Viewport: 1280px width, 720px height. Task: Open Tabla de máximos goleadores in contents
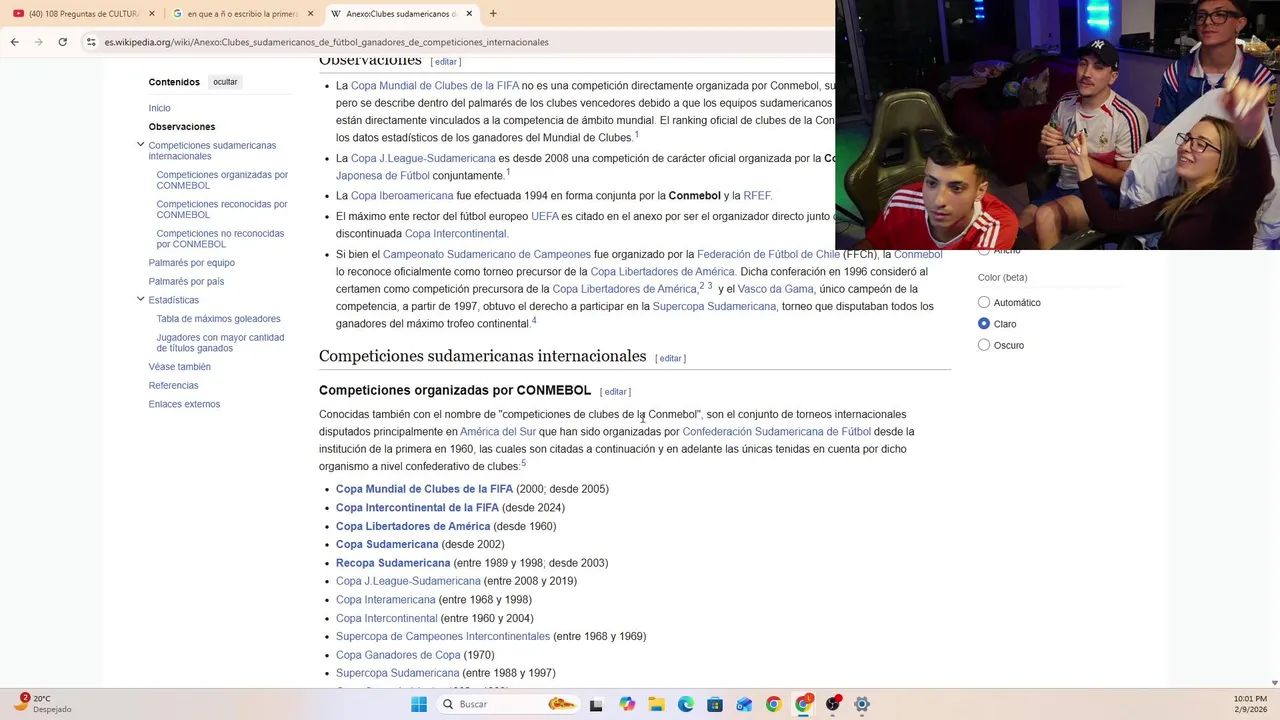point(218,319)
